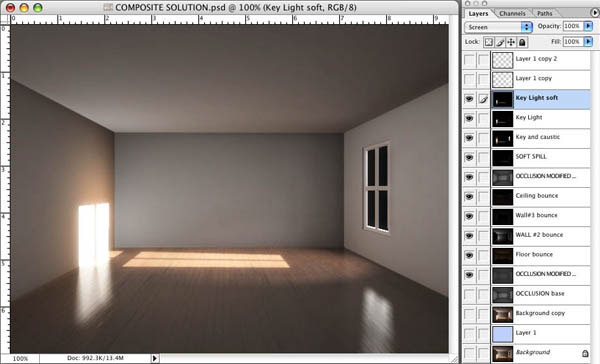Screen dimensions: 600x364
Task: Select the SOFT SPILL layer
Action: tap(541, 157)
